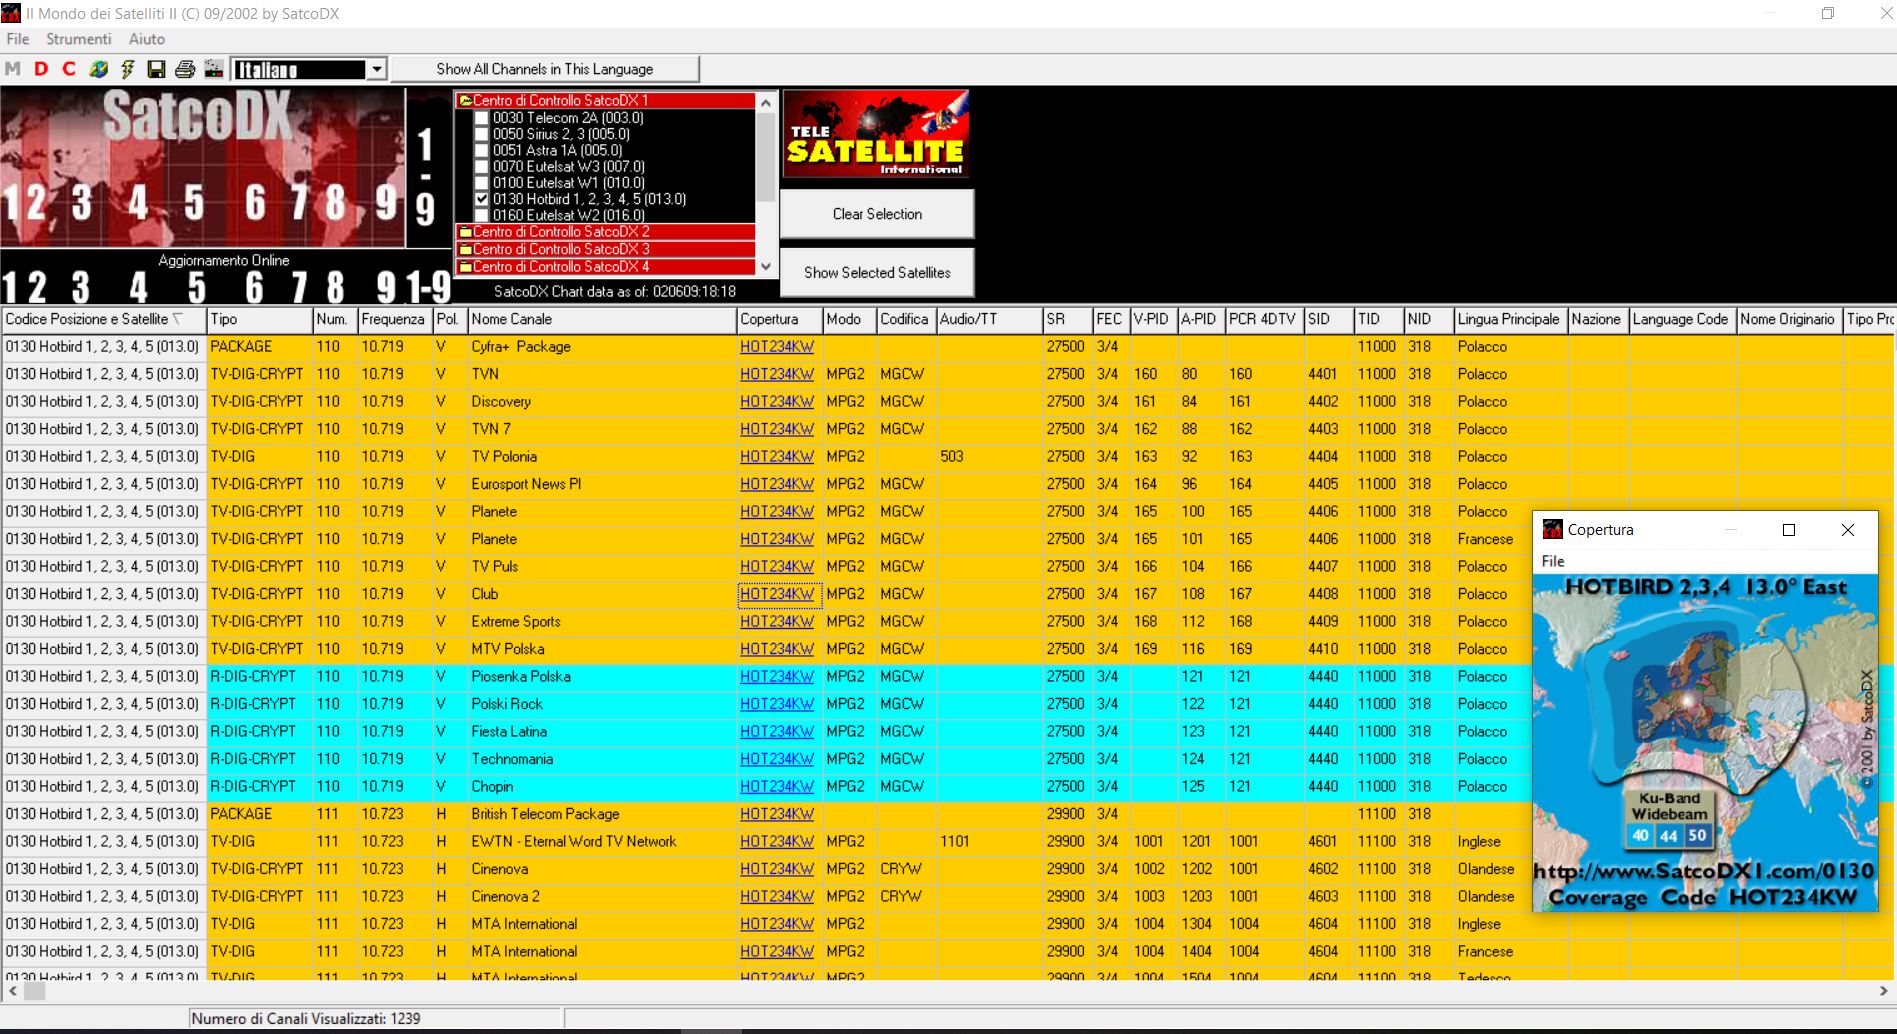Click the gray M toolbar icon
This screenshot has width=1897, height=1034.
pos(13,69)
